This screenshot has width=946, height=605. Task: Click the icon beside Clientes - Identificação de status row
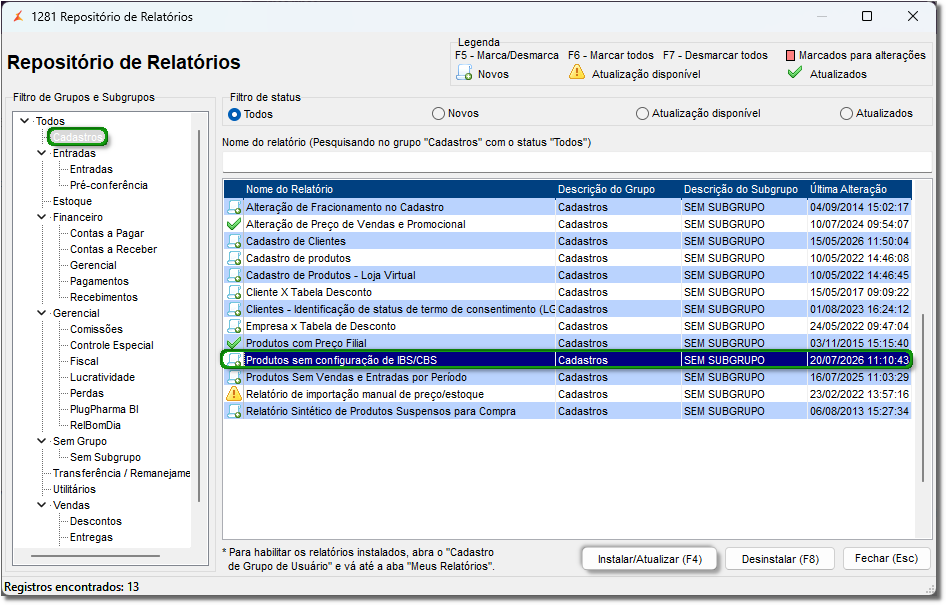pos(233,309)
